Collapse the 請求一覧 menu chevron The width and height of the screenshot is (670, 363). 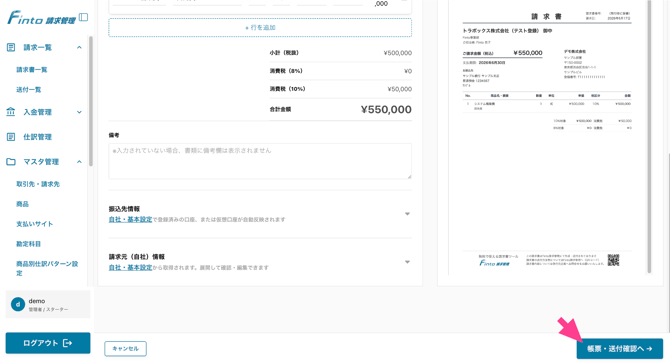pyautogui.click(x=79, y=47)
